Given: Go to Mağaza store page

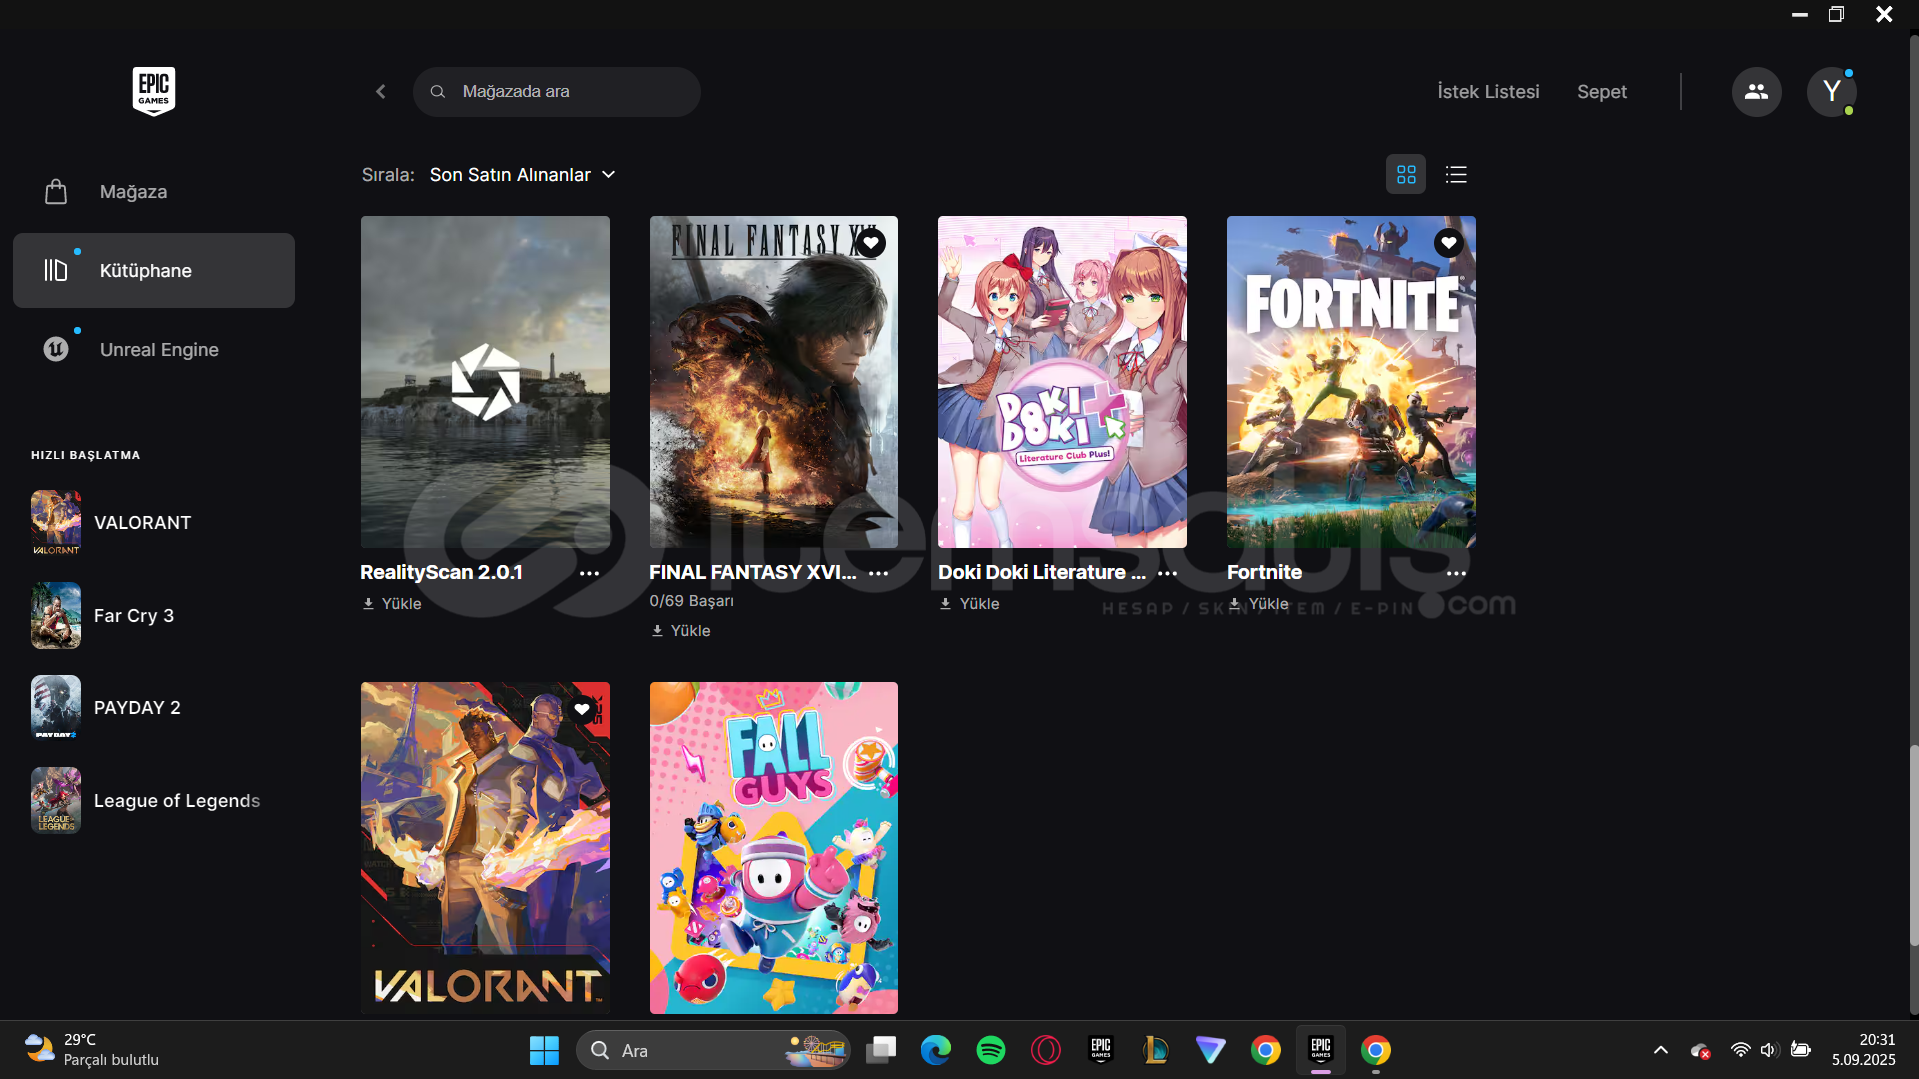Looking at the screenshot, I should pos(154,192).
